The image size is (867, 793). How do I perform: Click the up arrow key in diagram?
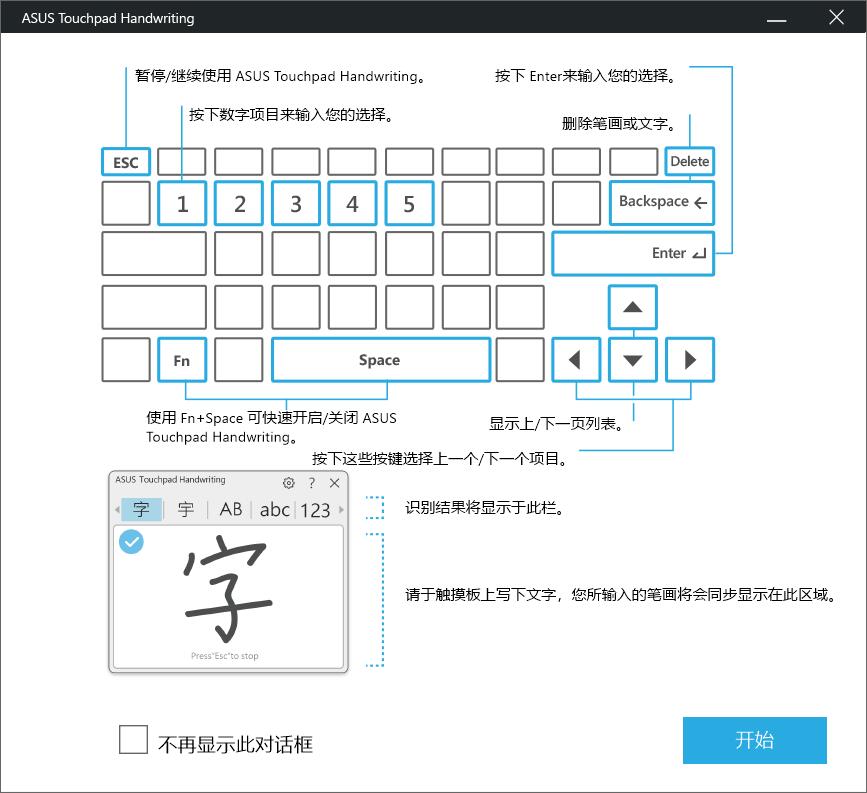pos(633,307)
